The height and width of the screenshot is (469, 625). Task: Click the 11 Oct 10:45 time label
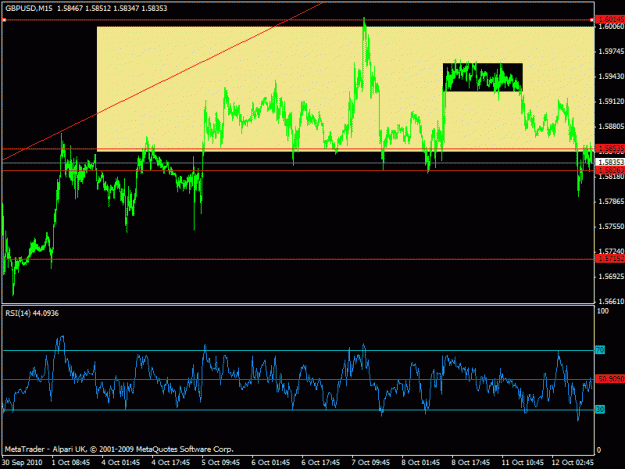tap(522, 462)
